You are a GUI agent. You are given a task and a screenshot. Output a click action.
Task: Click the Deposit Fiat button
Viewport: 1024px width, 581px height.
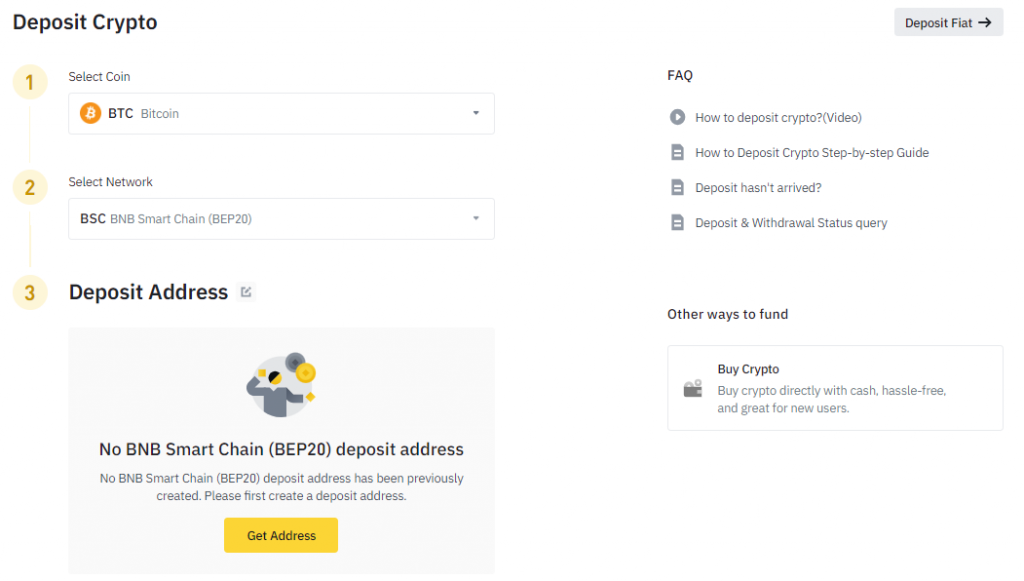[x=948, y=22]
